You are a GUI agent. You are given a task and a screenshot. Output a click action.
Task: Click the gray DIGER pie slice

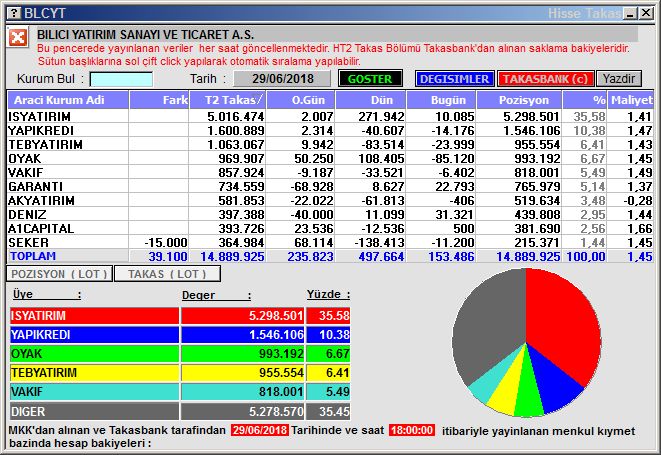[x=489, y=325]
